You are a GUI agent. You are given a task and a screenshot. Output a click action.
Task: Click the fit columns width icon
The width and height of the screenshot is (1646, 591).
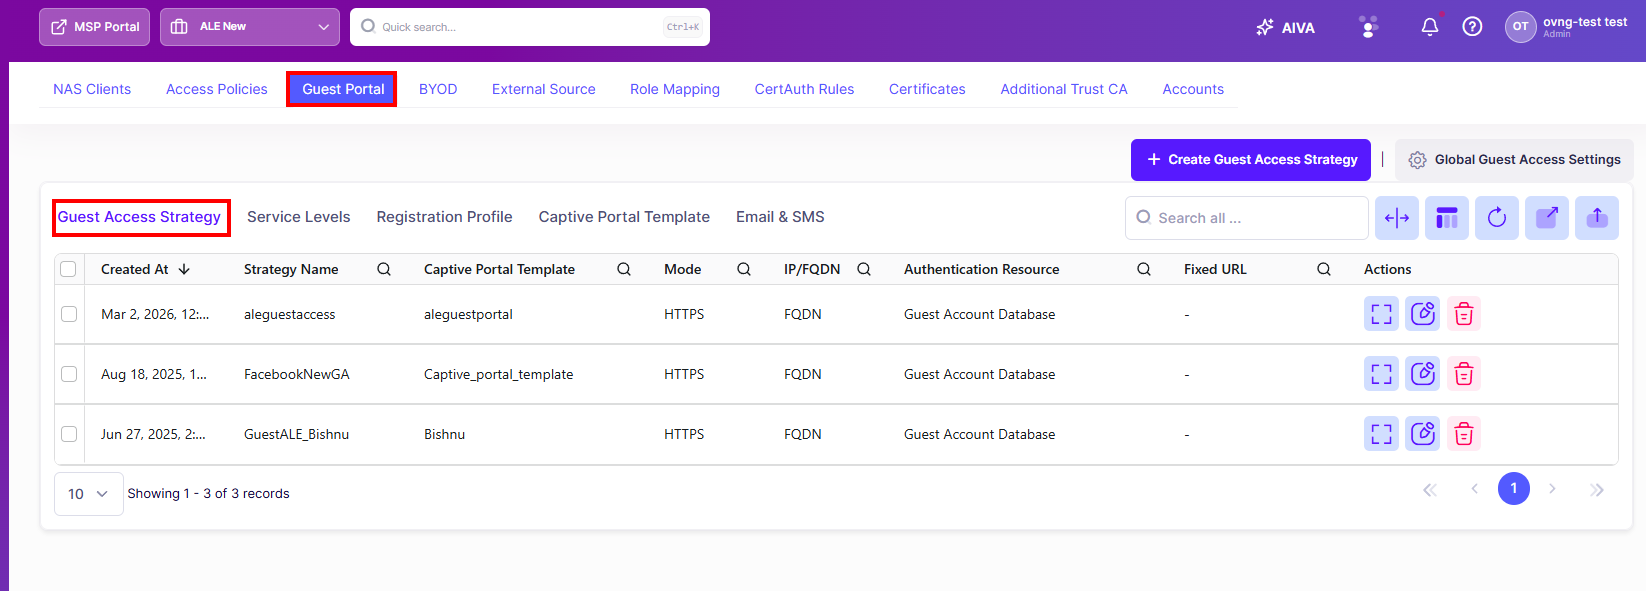coord(1397,218)
